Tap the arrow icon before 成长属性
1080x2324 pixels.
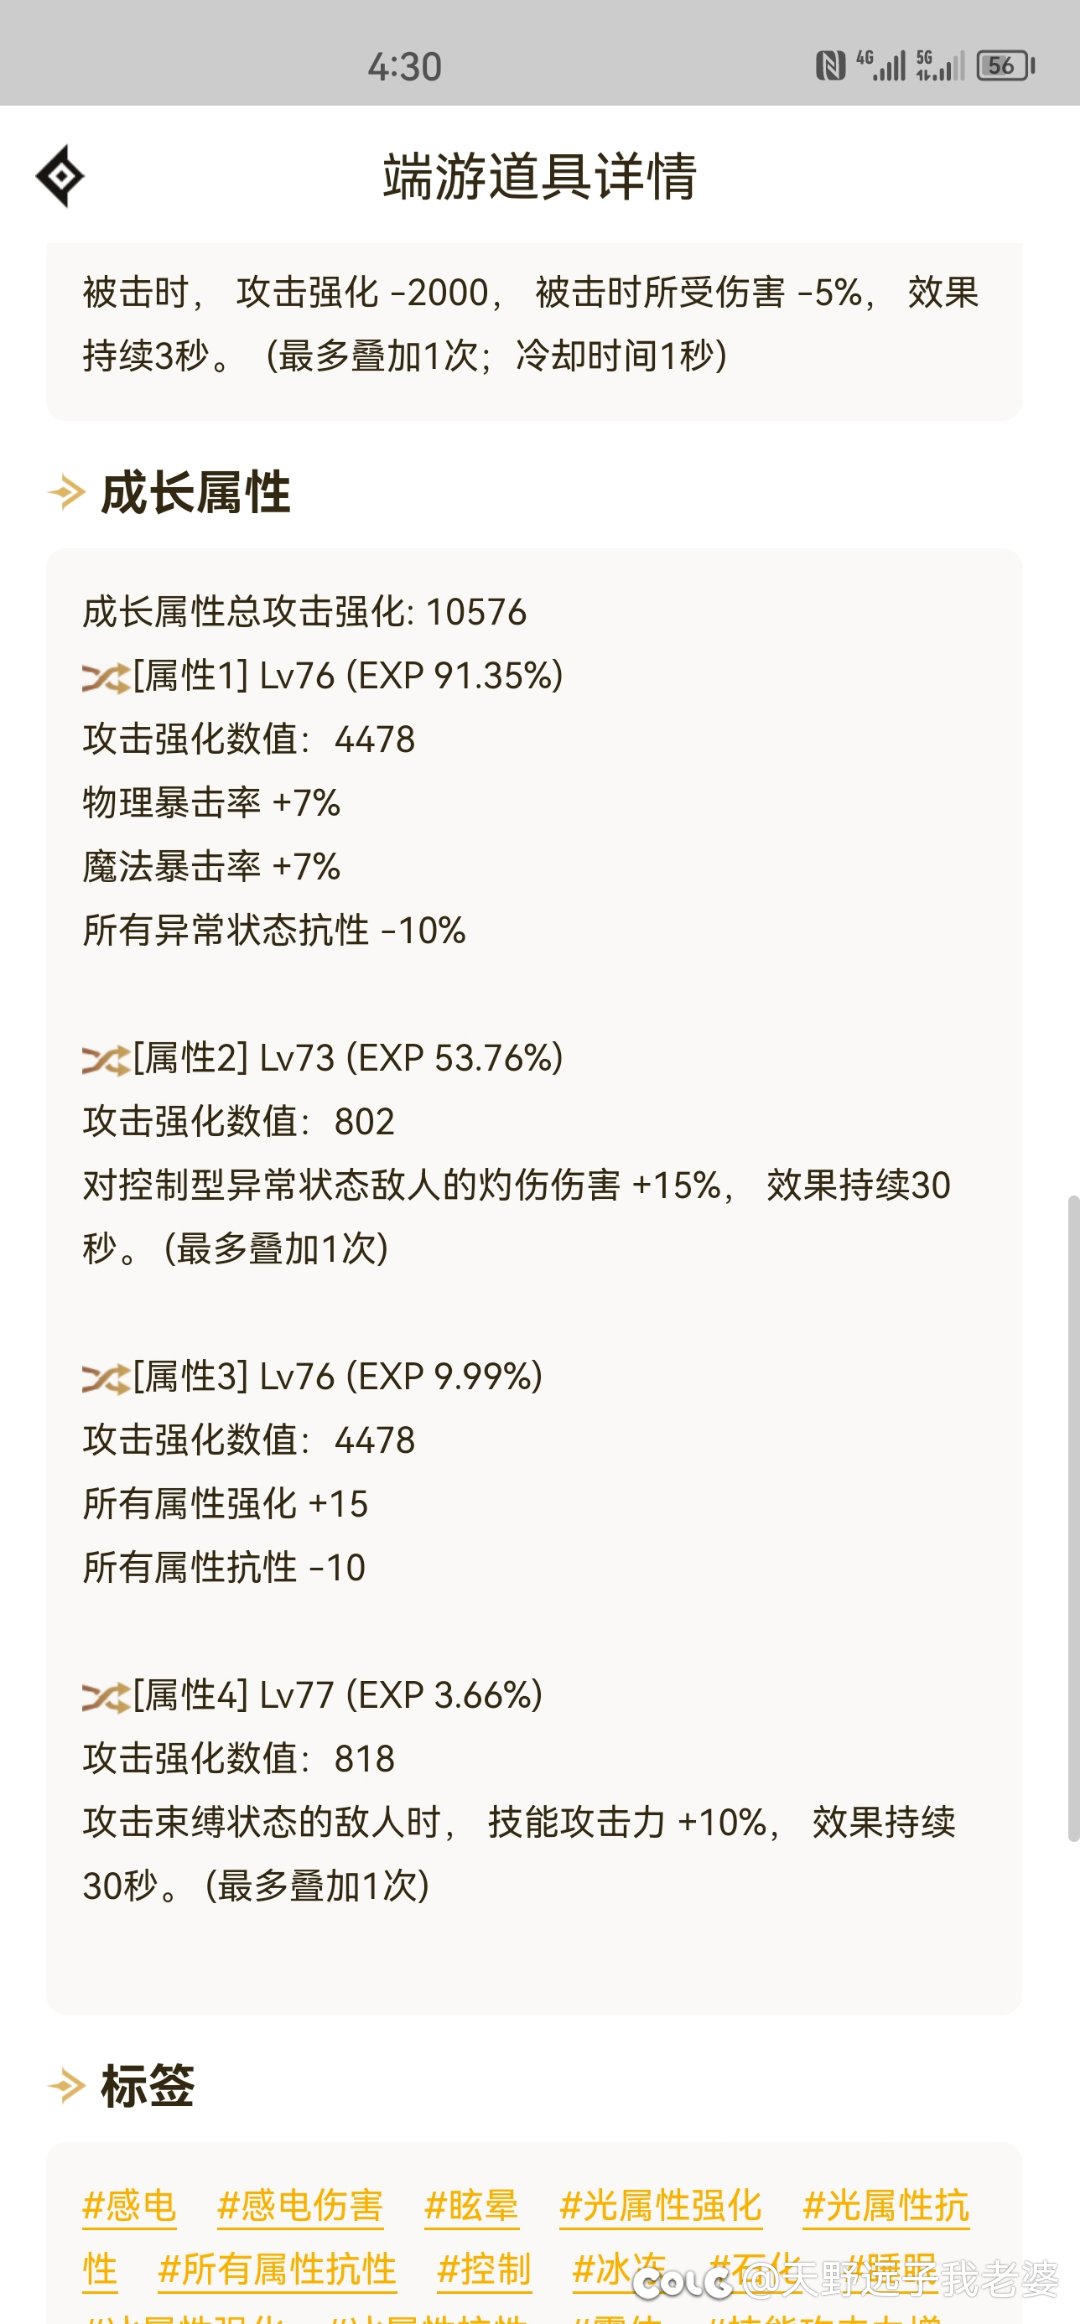coord(67,492)
